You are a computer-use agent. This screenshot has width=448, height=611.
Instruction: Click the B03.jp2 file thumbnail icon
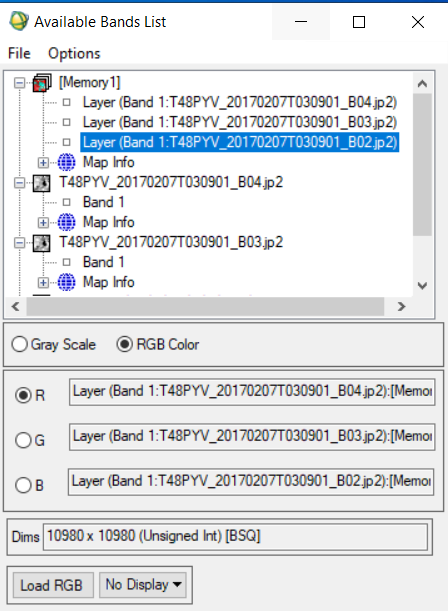41,243
